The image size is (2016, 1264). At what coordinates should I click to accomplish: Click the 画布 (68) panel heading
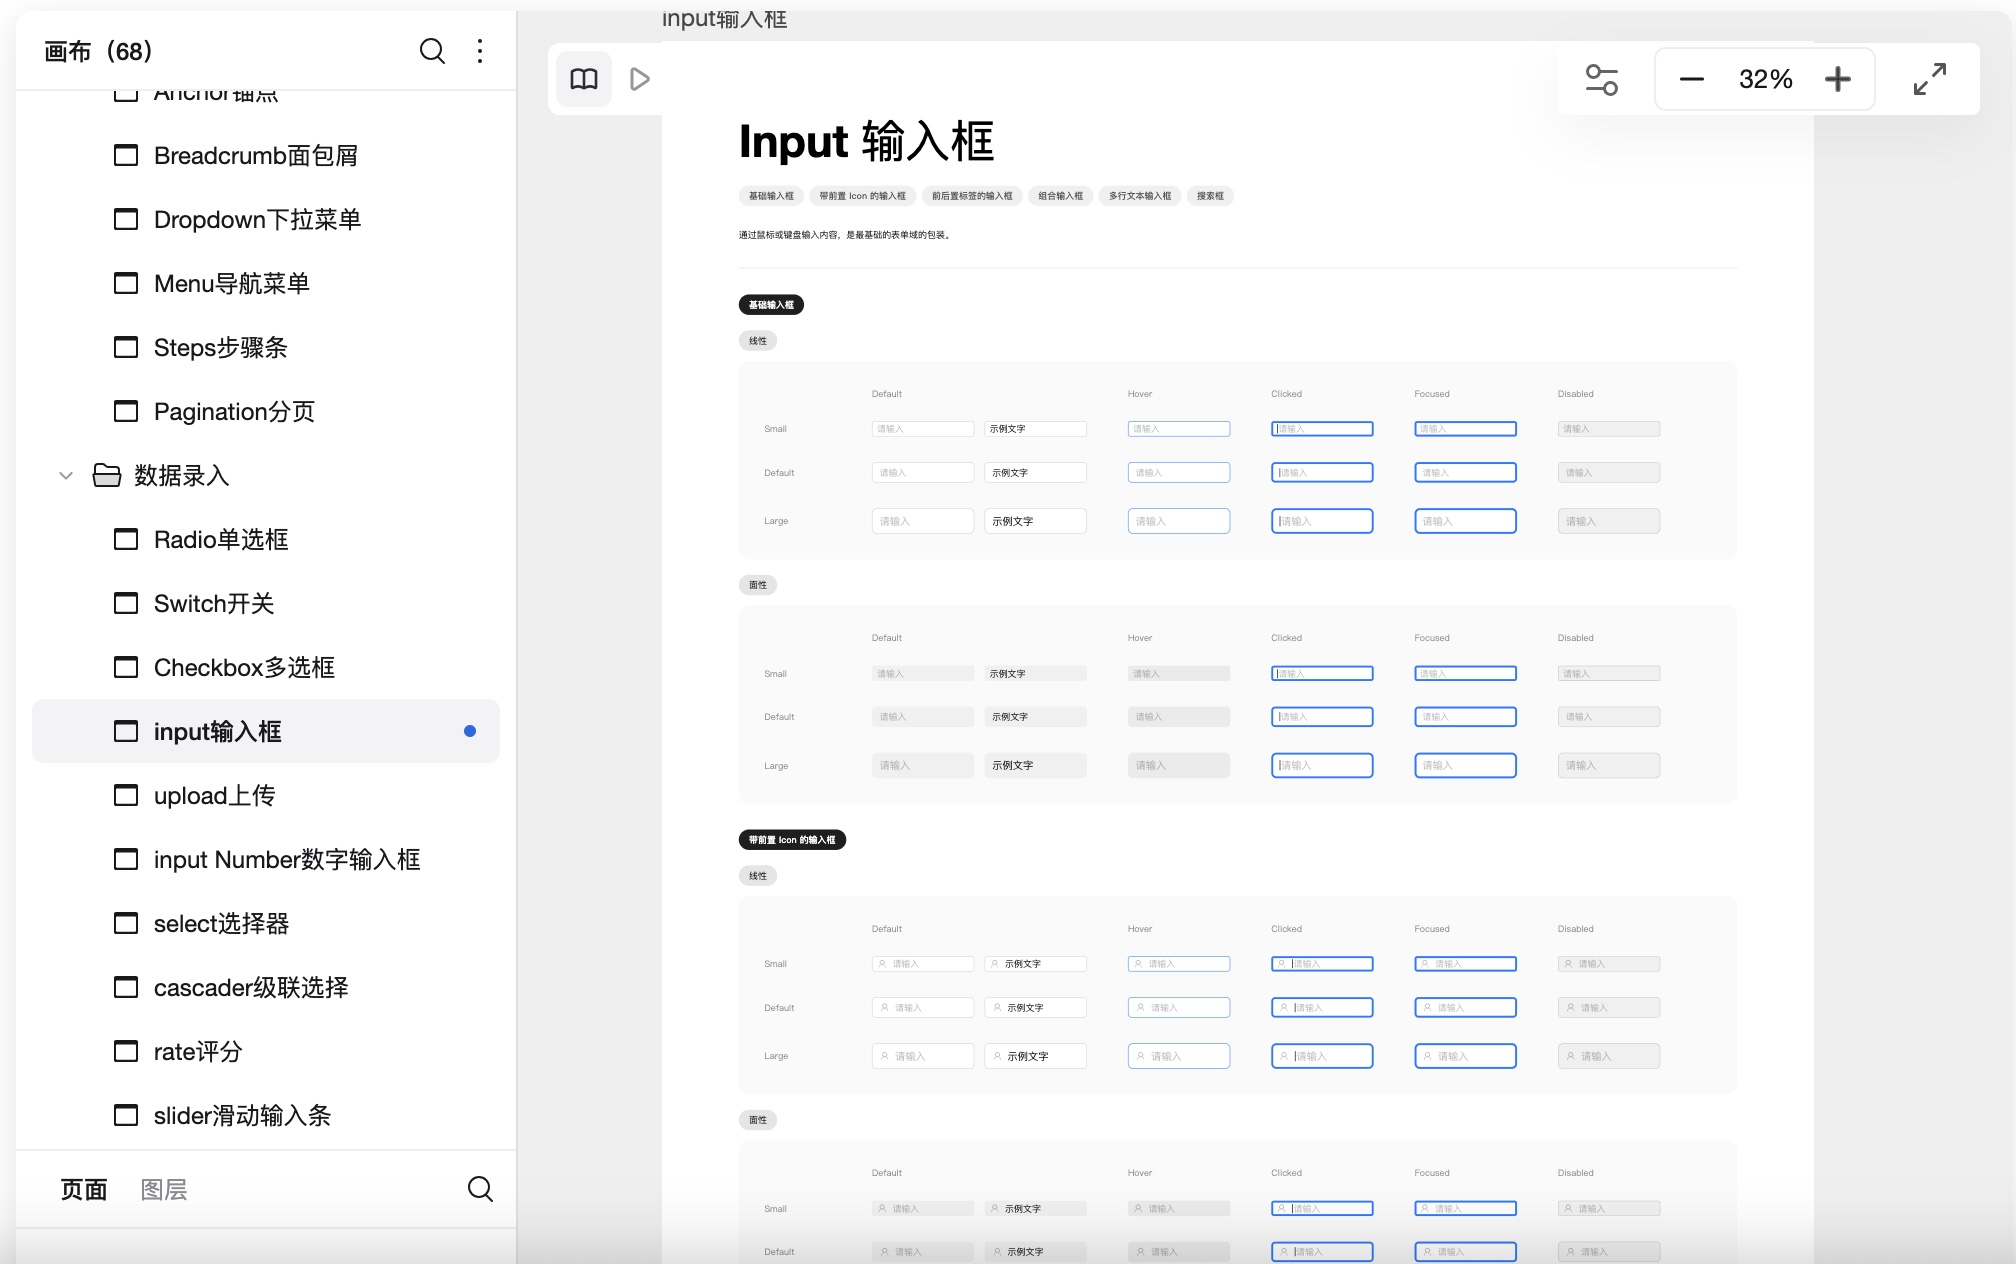pos(98,51)
